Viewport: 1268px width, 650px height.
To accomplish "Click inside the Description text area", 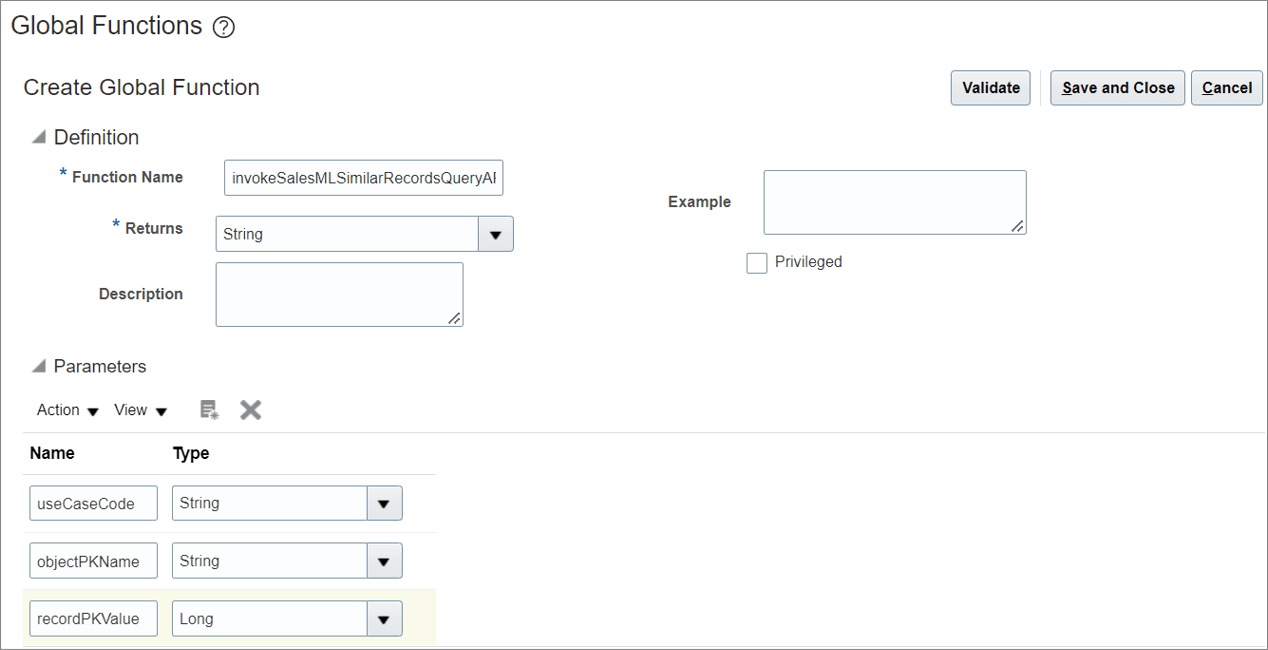I will [x=338, y=293].
